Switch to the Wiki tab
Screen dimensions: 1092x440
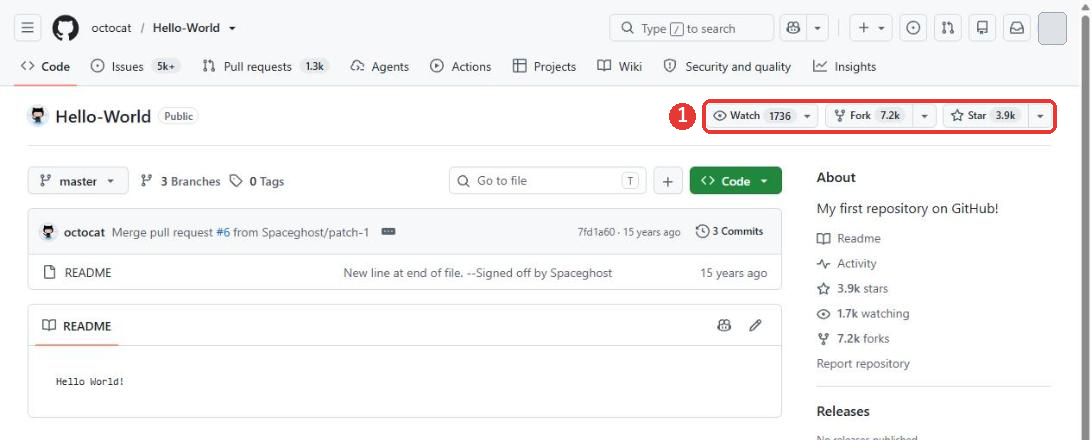coord(619,67)
